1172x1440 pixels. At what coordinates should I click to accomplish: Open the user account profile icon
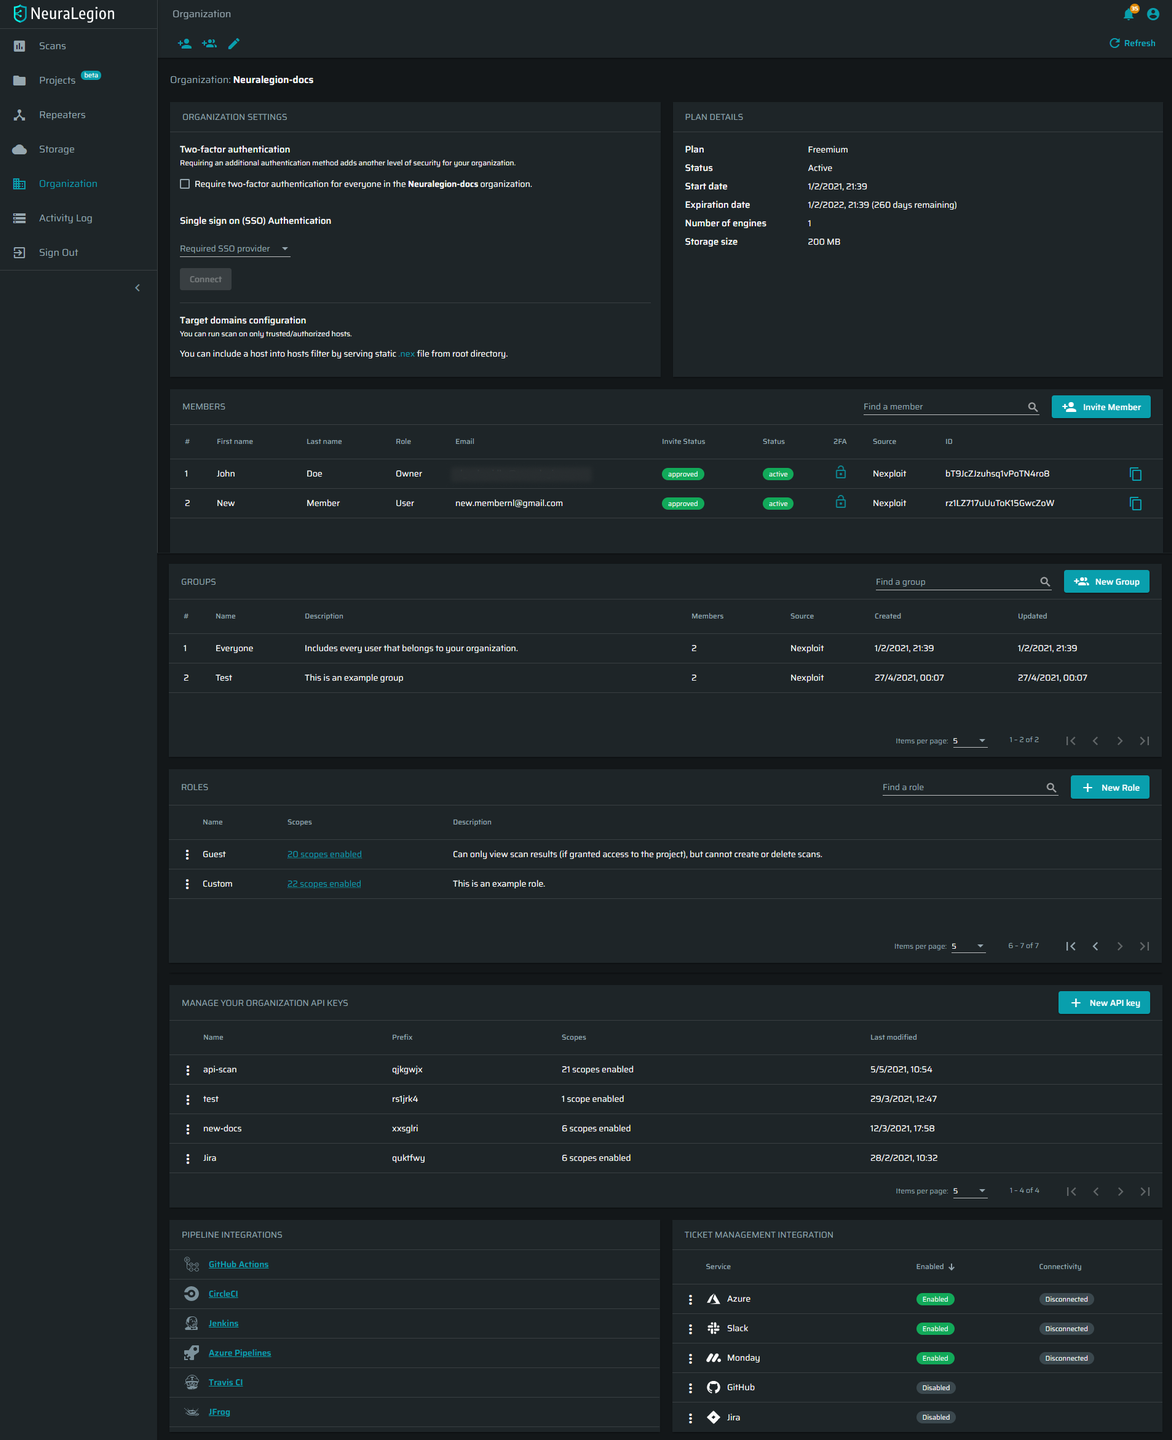coord(1153,14)
